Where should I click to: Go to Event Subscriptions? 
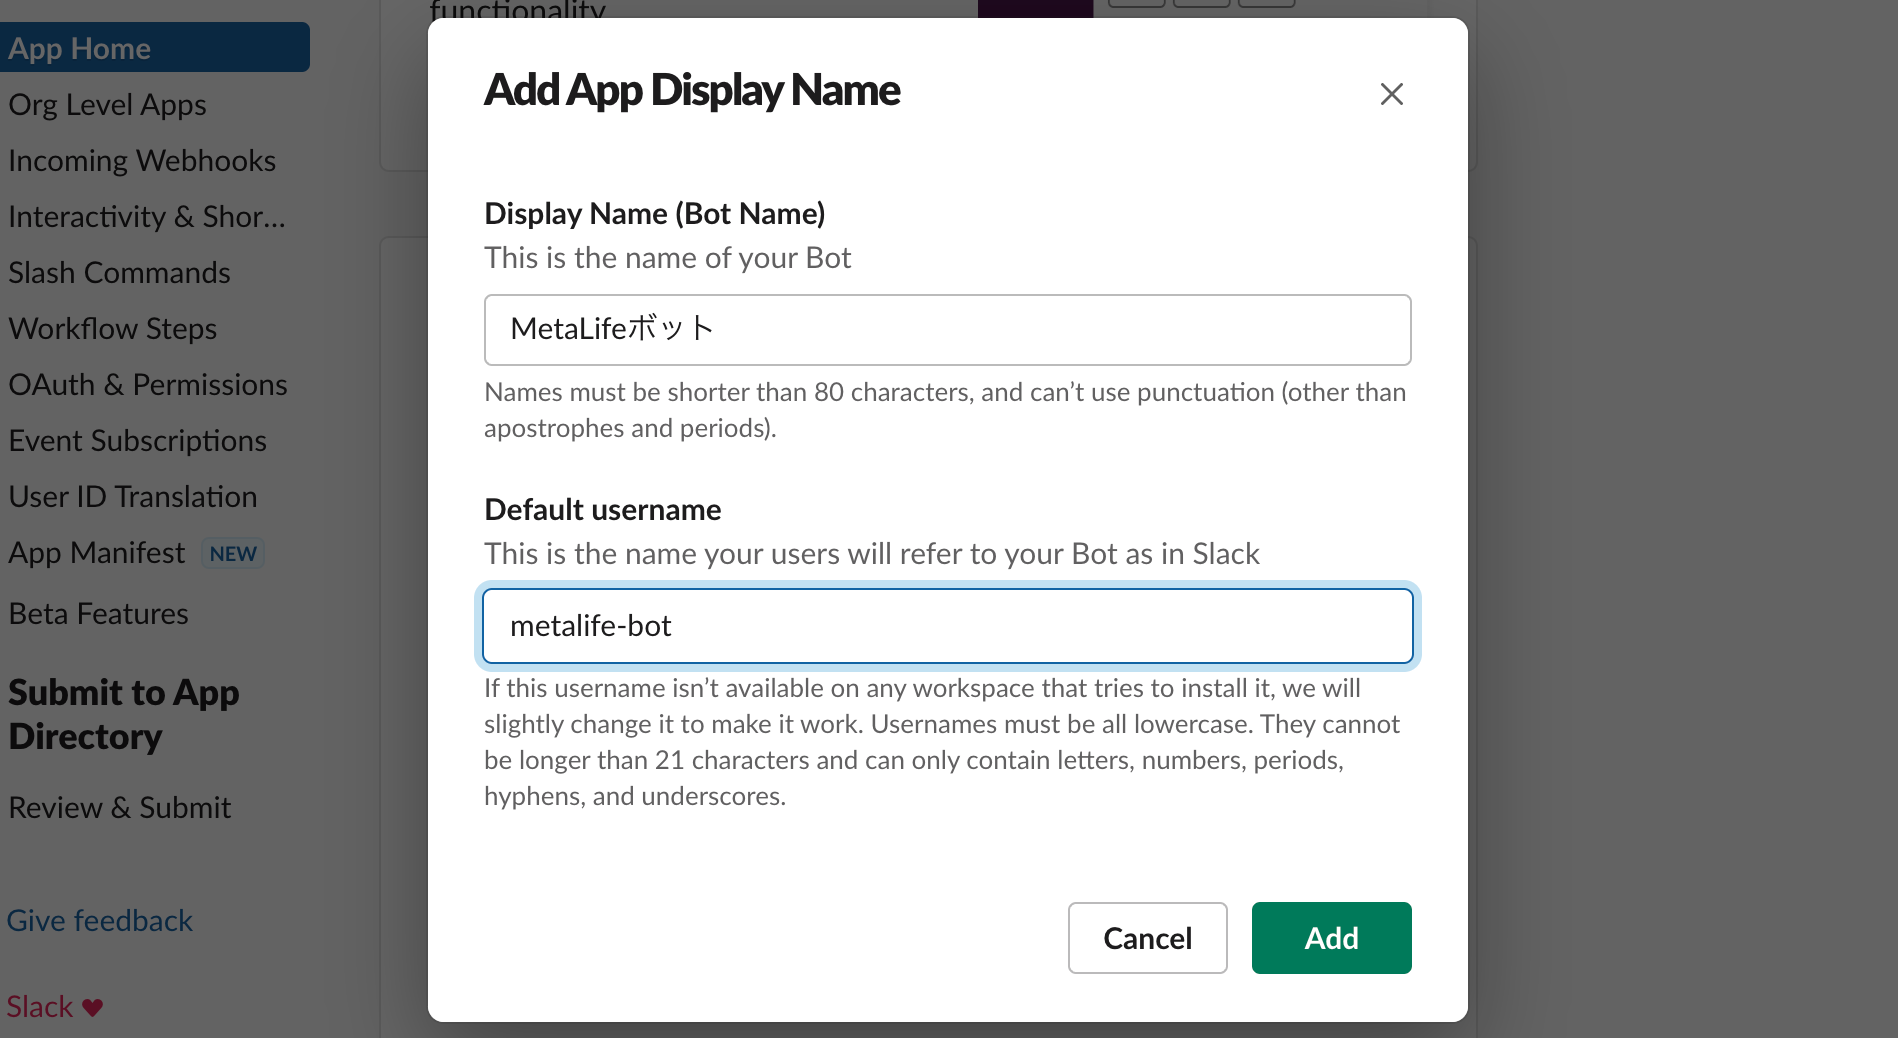[137, 441]
